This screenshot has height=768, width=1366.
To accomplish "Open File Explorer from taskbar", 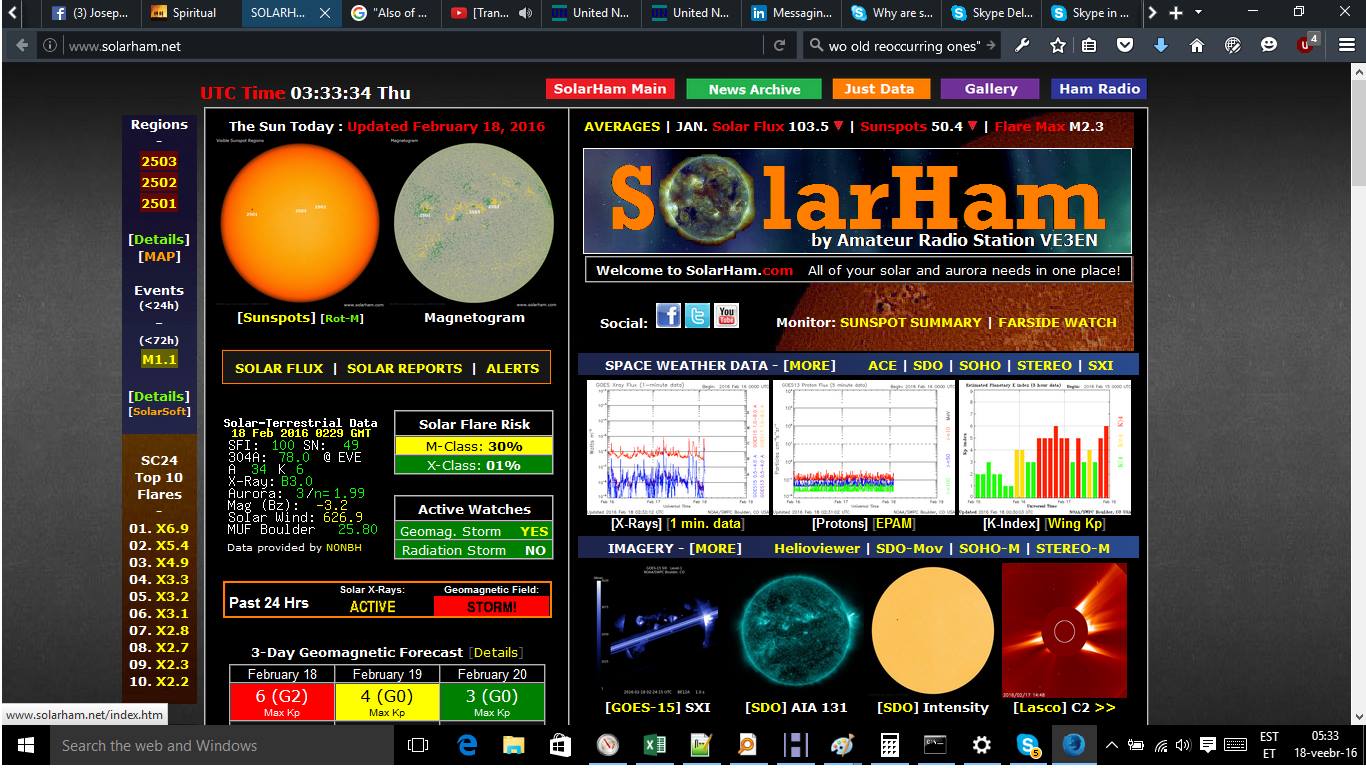I will pyautogui.click(x=513, y=745).
